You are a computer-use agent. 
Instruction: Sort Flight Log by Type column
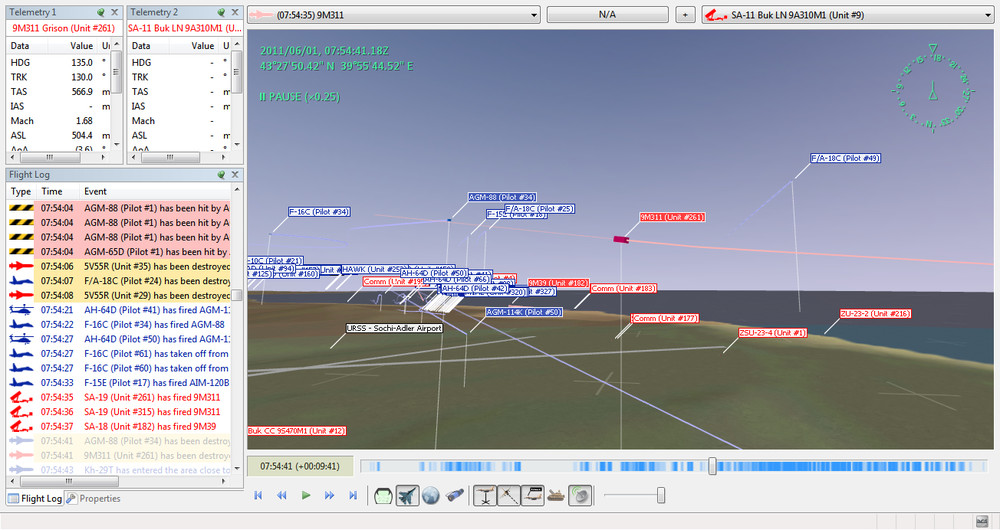pos(21,191)
